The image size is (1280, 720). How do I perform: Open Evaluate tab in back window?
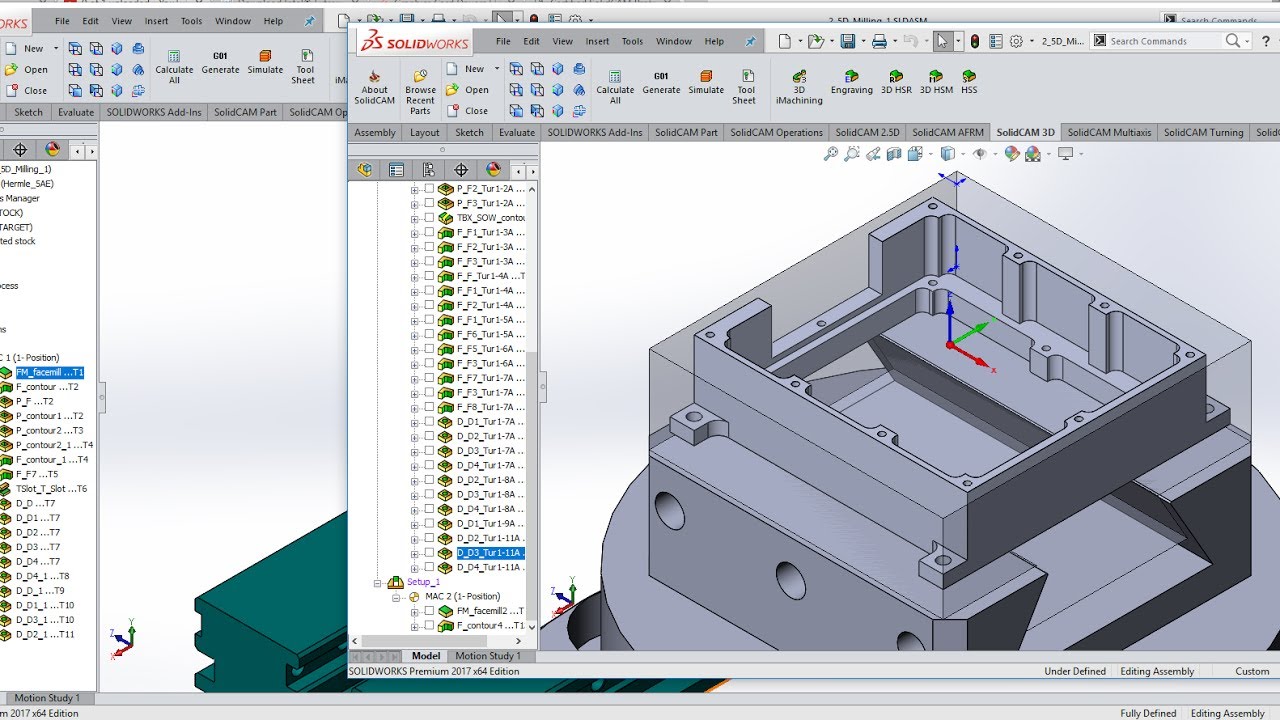coord(76,112)
